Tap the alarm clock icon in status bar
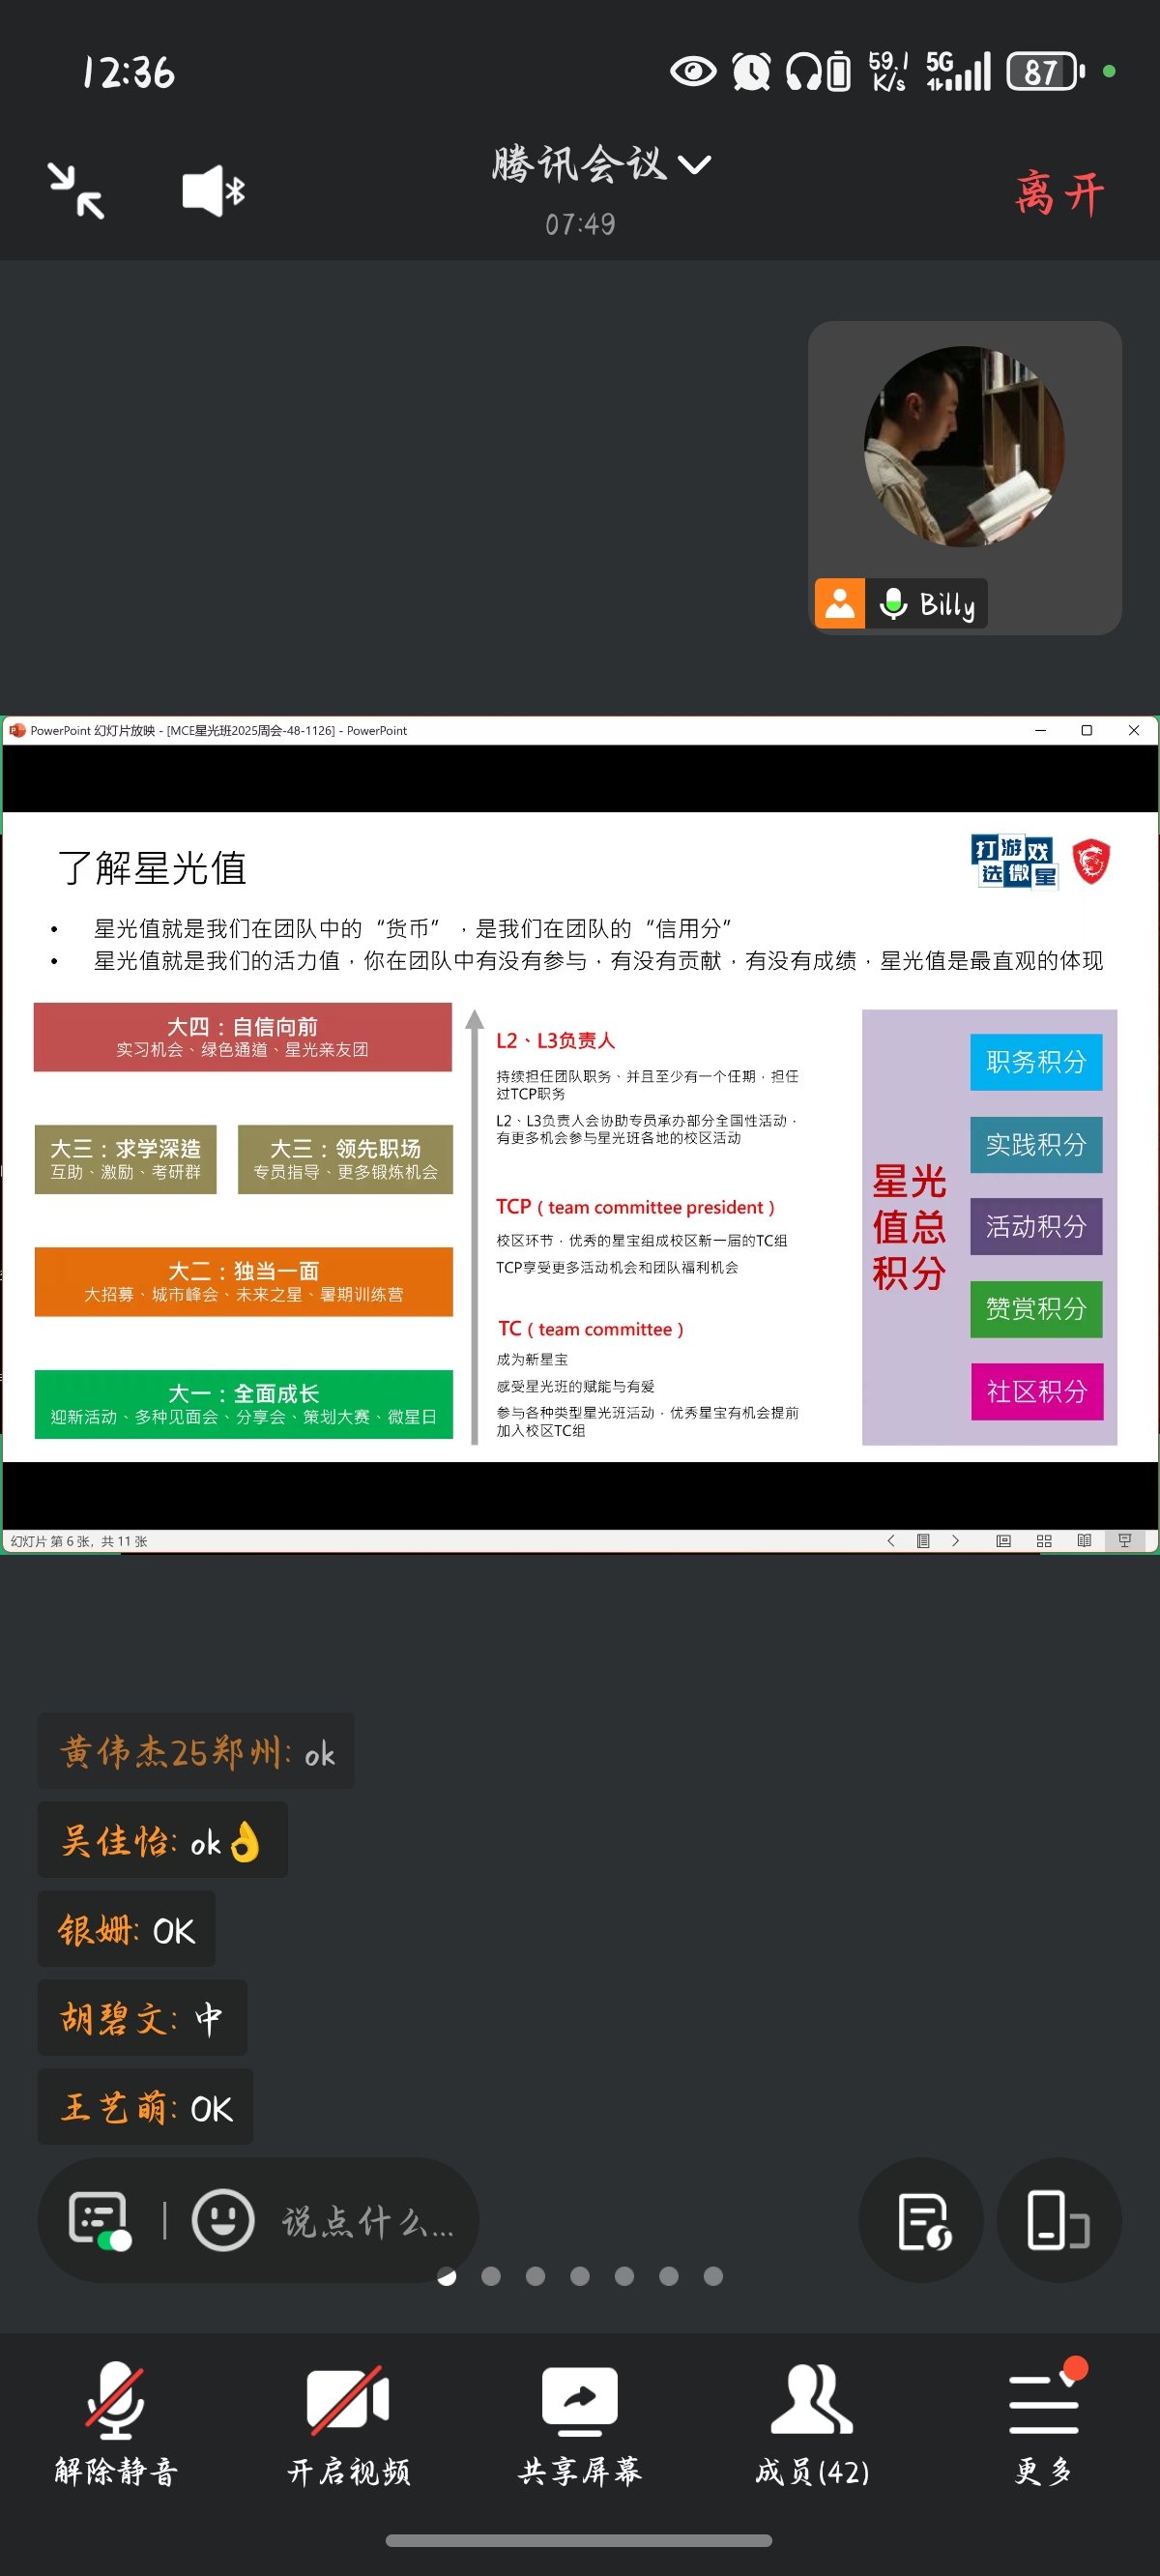The height and width of the screenshot is (2576, 1160). click(751, 72)
